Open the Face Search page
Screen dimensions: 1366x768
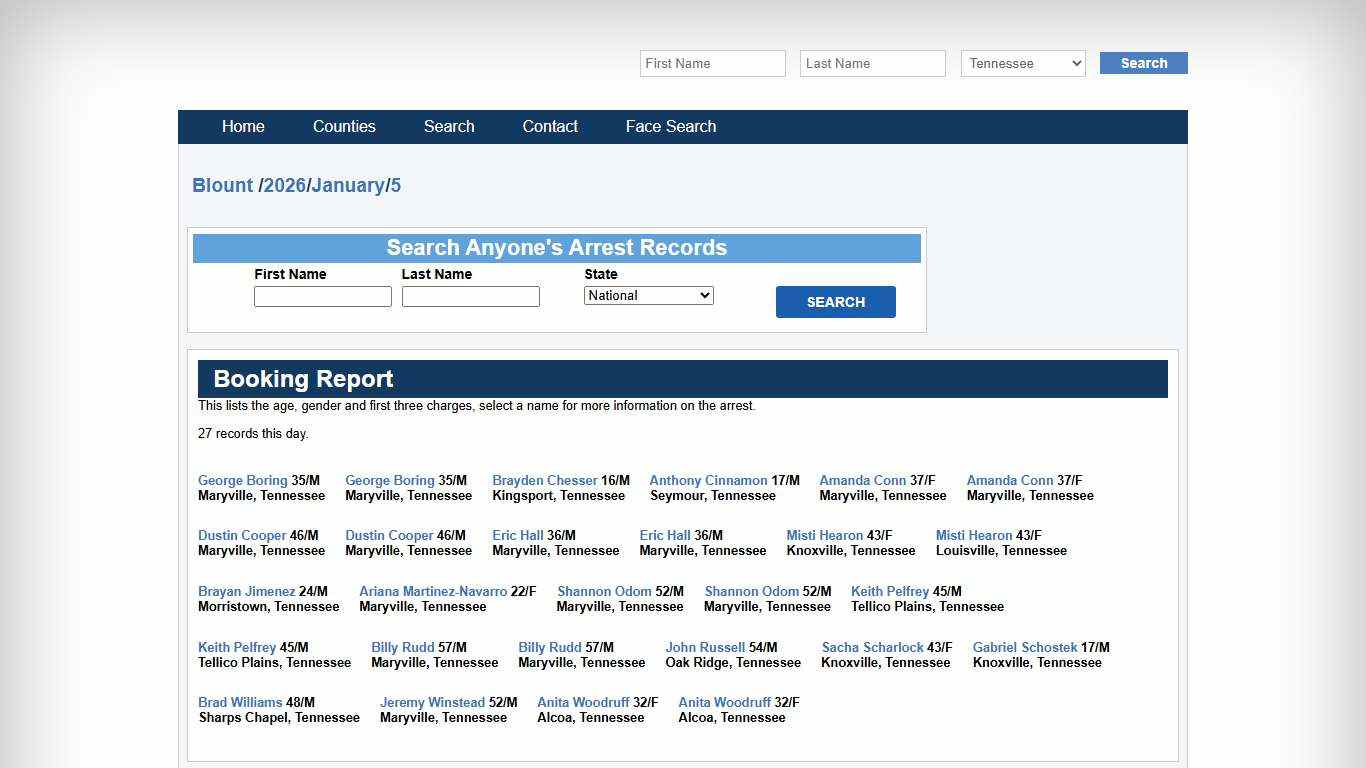[x=670, y=127]
